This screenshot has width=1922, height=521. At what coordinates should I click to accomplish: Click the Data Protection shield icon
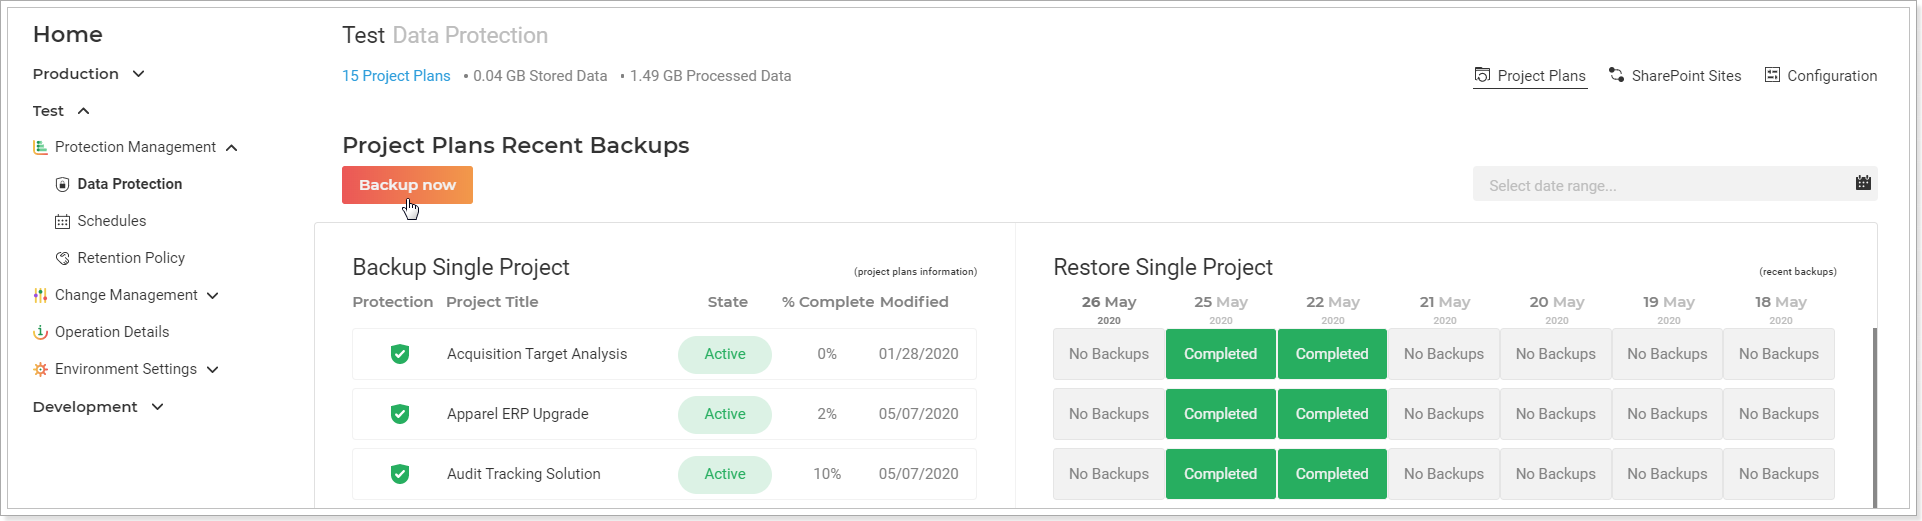(x=62, y=184)
